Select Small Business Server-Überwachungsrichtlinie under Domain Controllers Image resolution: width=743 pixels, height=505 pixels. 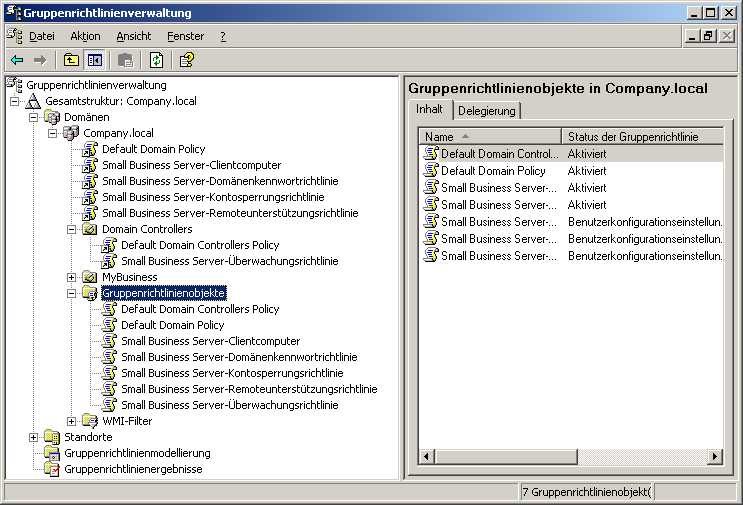pos(230,261)
